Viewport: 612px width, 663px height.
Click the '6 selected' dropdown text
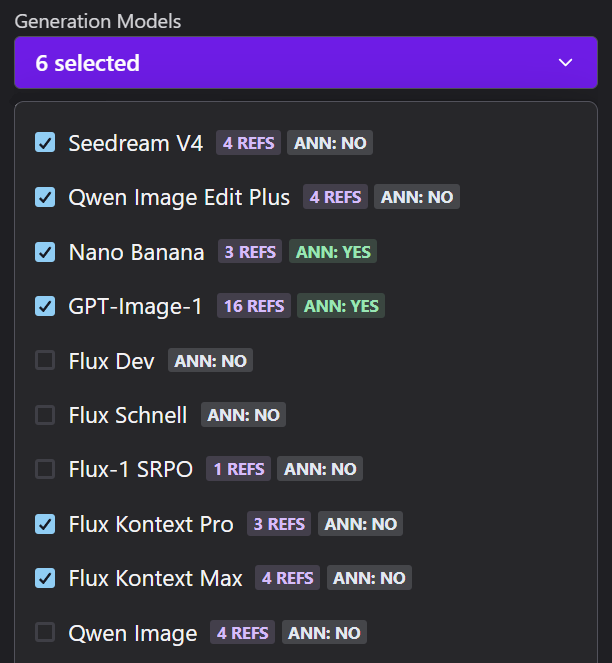point(88,63)
